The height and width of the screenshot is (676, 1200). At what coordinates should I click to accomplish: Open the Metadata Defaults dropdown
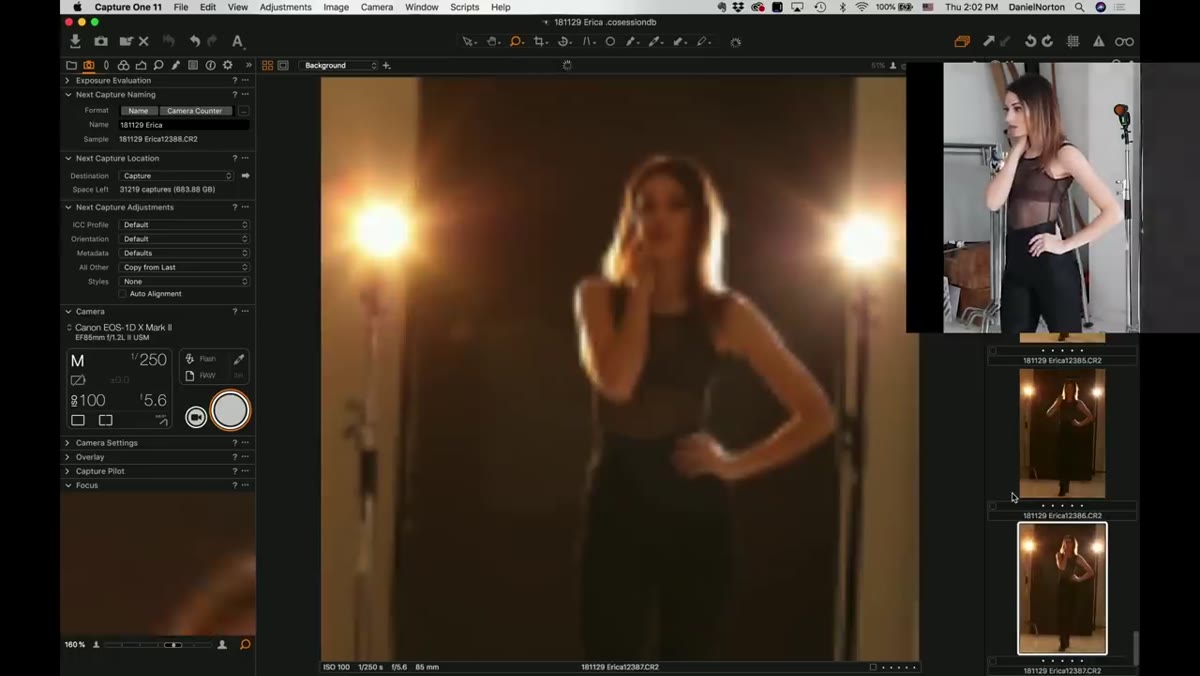coord(184,253)
